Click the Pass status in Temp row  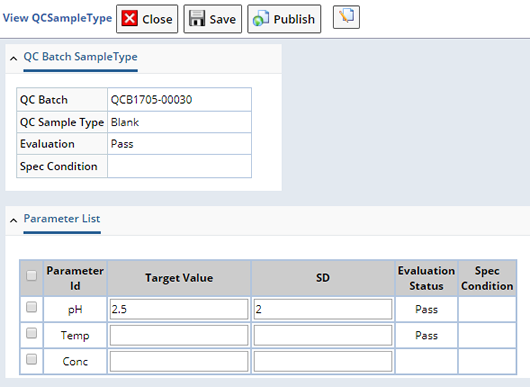pyautogui.click(x=426, y=335)
